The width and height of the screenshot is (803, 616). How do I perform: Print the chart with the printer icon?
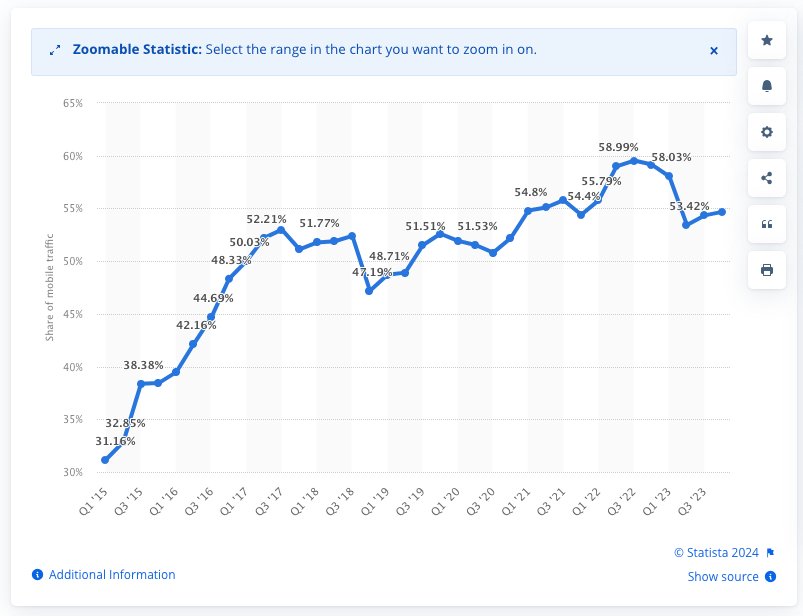[766, 270]
